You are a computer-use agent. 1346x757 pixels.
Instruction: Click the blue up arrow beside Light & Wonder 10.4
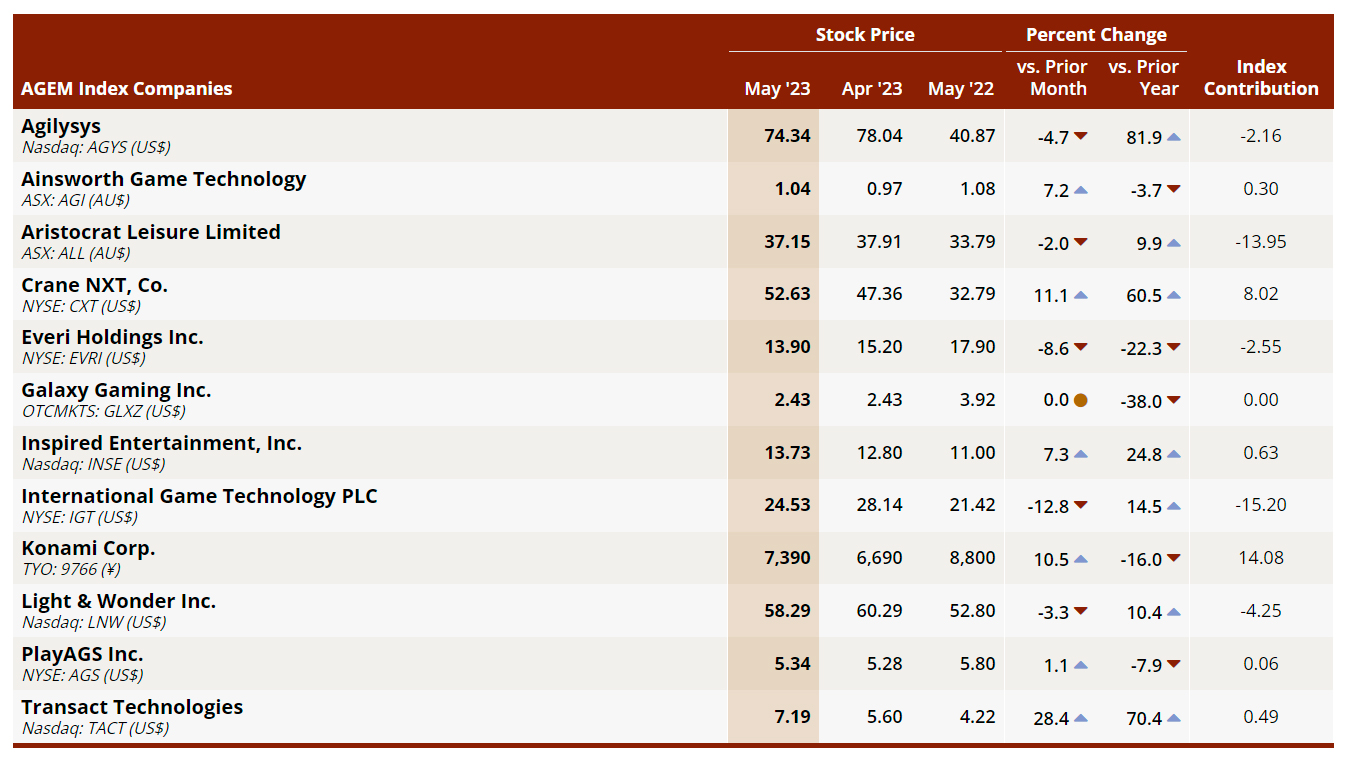(1173, 613)
